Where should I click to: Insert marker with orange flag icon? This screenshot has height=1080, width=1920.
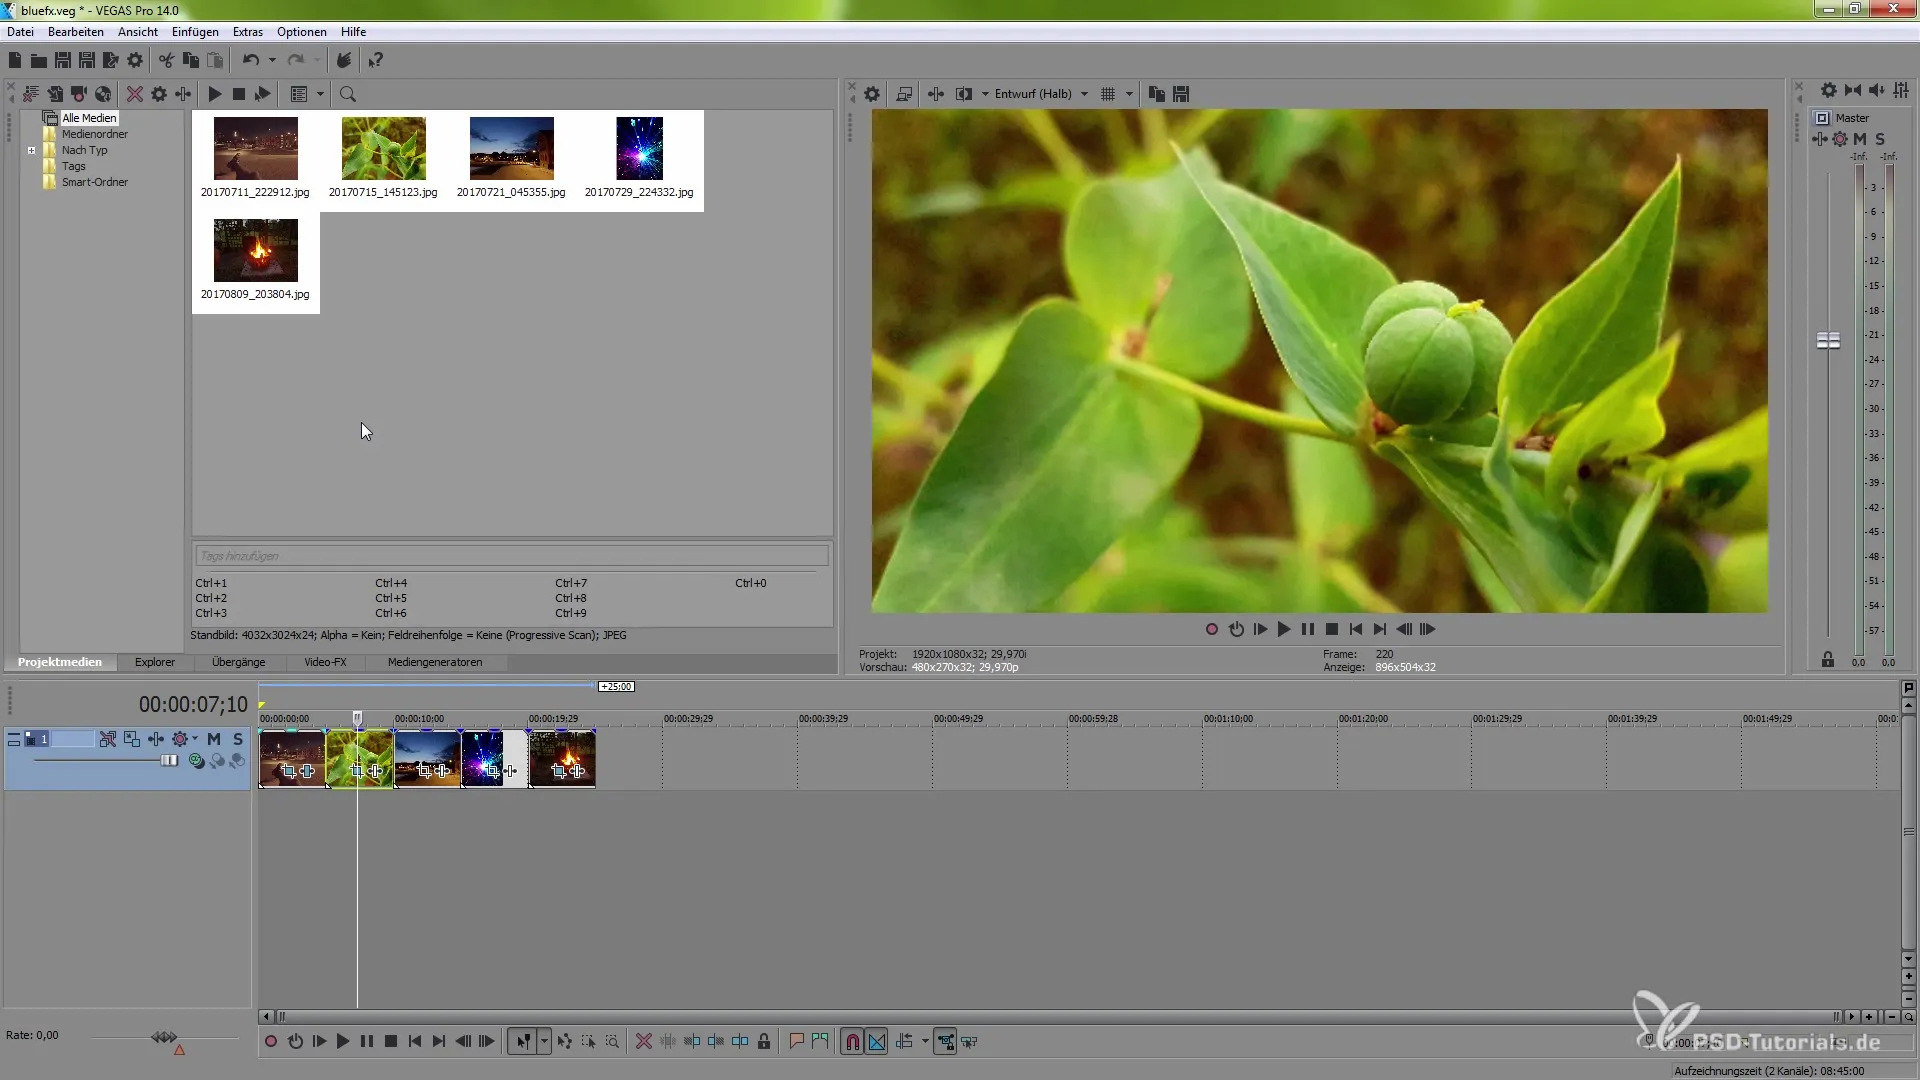tap(796, 1042)
